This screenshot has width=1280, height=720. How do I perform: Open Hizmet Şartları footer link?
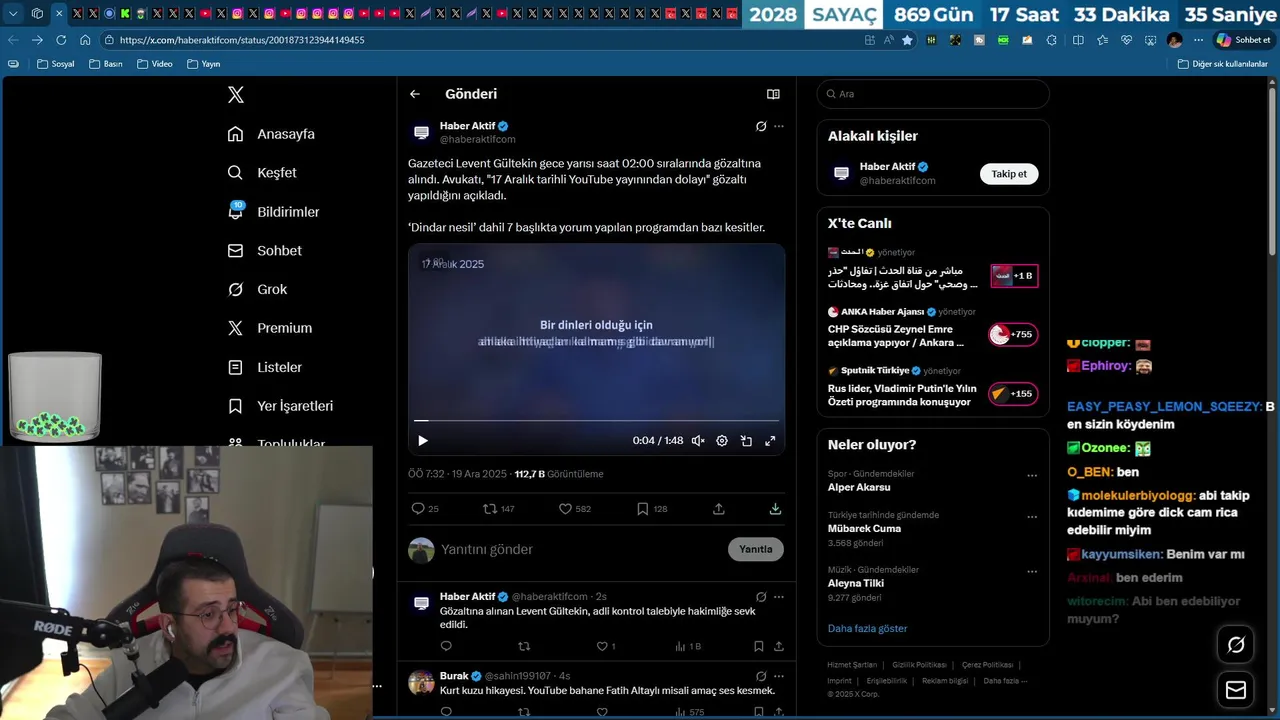[x=852, y=665]
